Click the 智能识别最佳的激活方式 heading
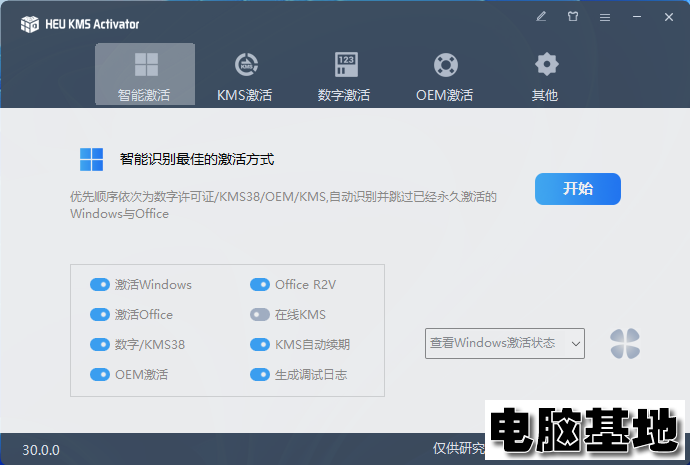 click(197, 159)
